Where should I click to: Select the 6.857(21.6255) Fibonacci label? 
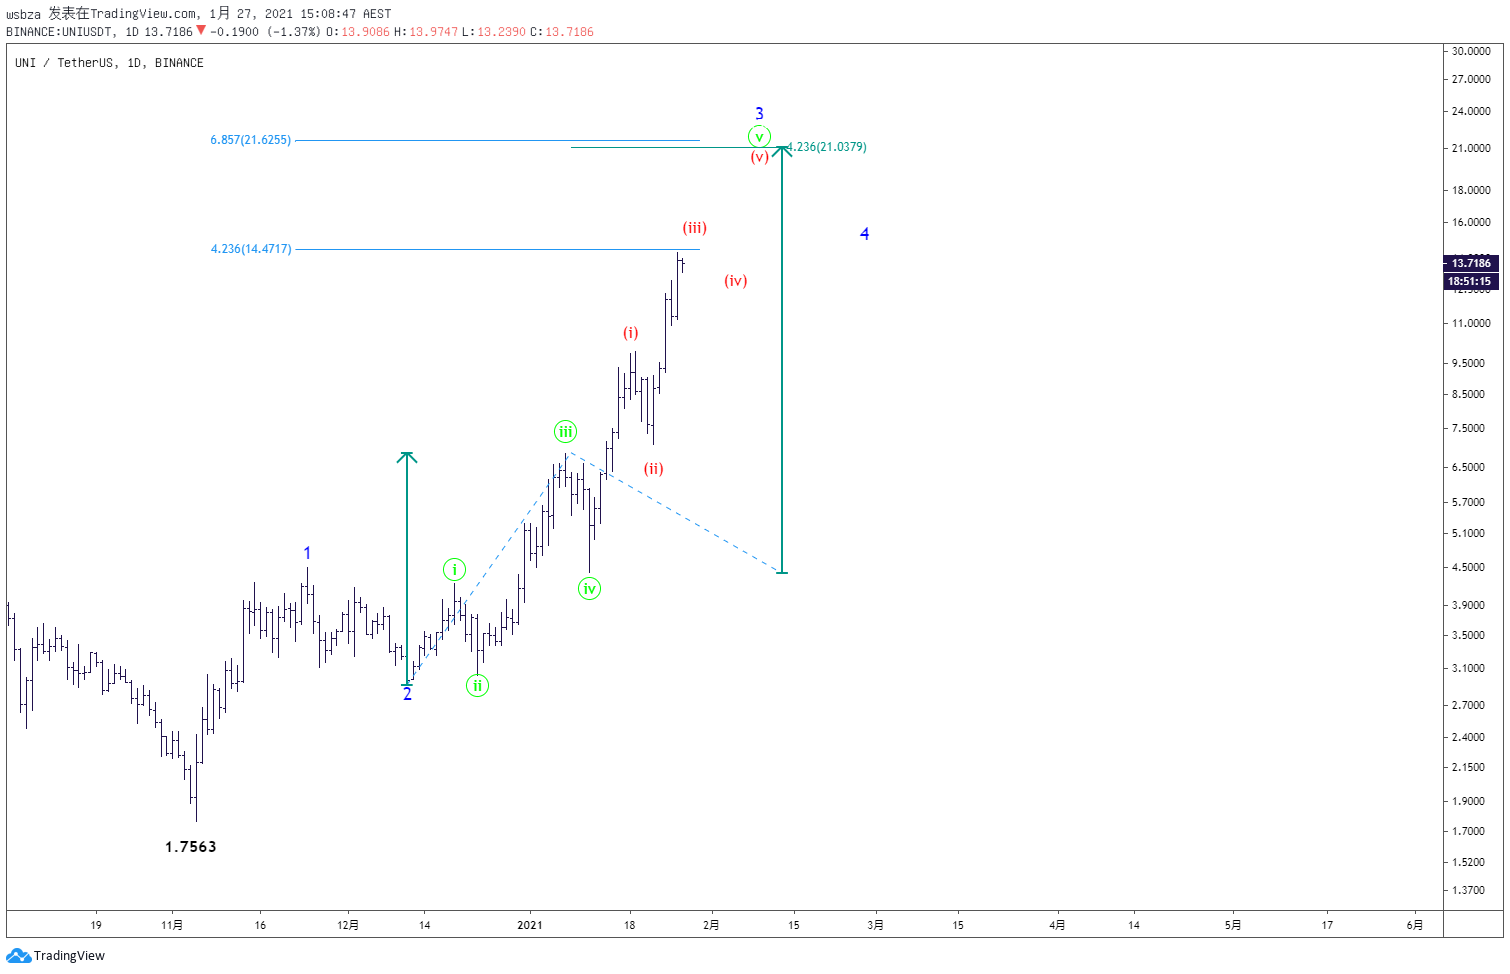tap(251, 140)
